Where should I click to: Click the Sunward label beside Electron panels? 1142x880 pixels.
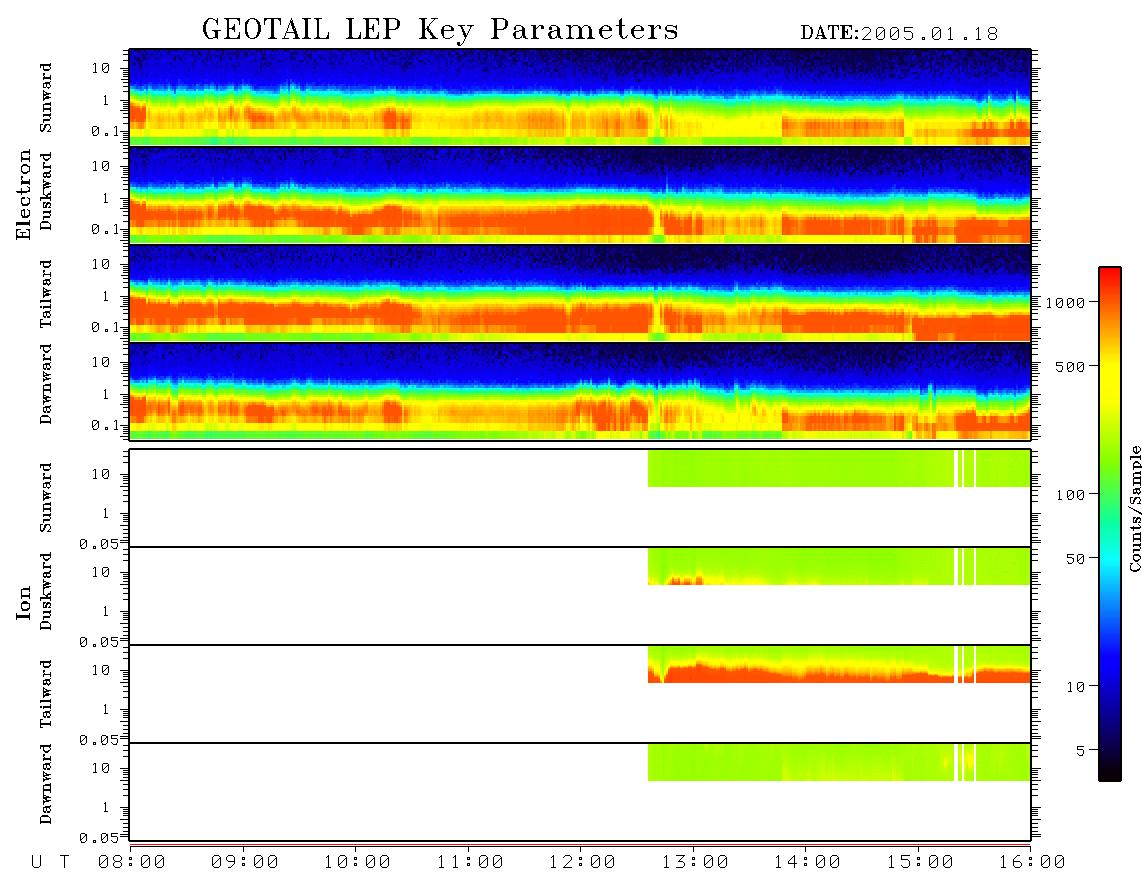pyautogui.click(x=46, y=98)
